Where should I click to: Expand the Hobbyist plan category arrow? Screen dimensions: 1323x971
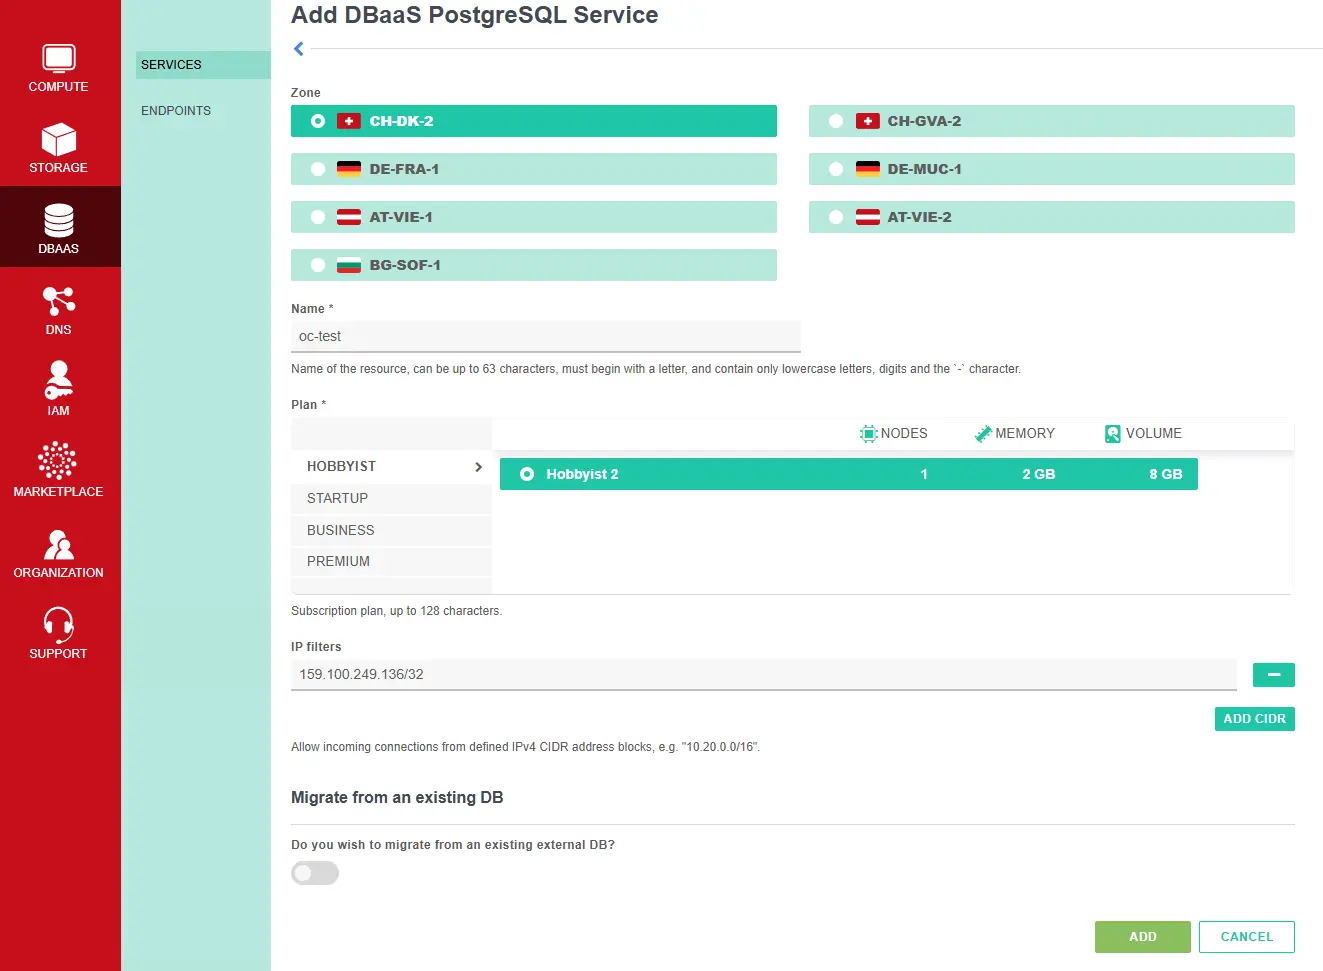click(478, 467)
